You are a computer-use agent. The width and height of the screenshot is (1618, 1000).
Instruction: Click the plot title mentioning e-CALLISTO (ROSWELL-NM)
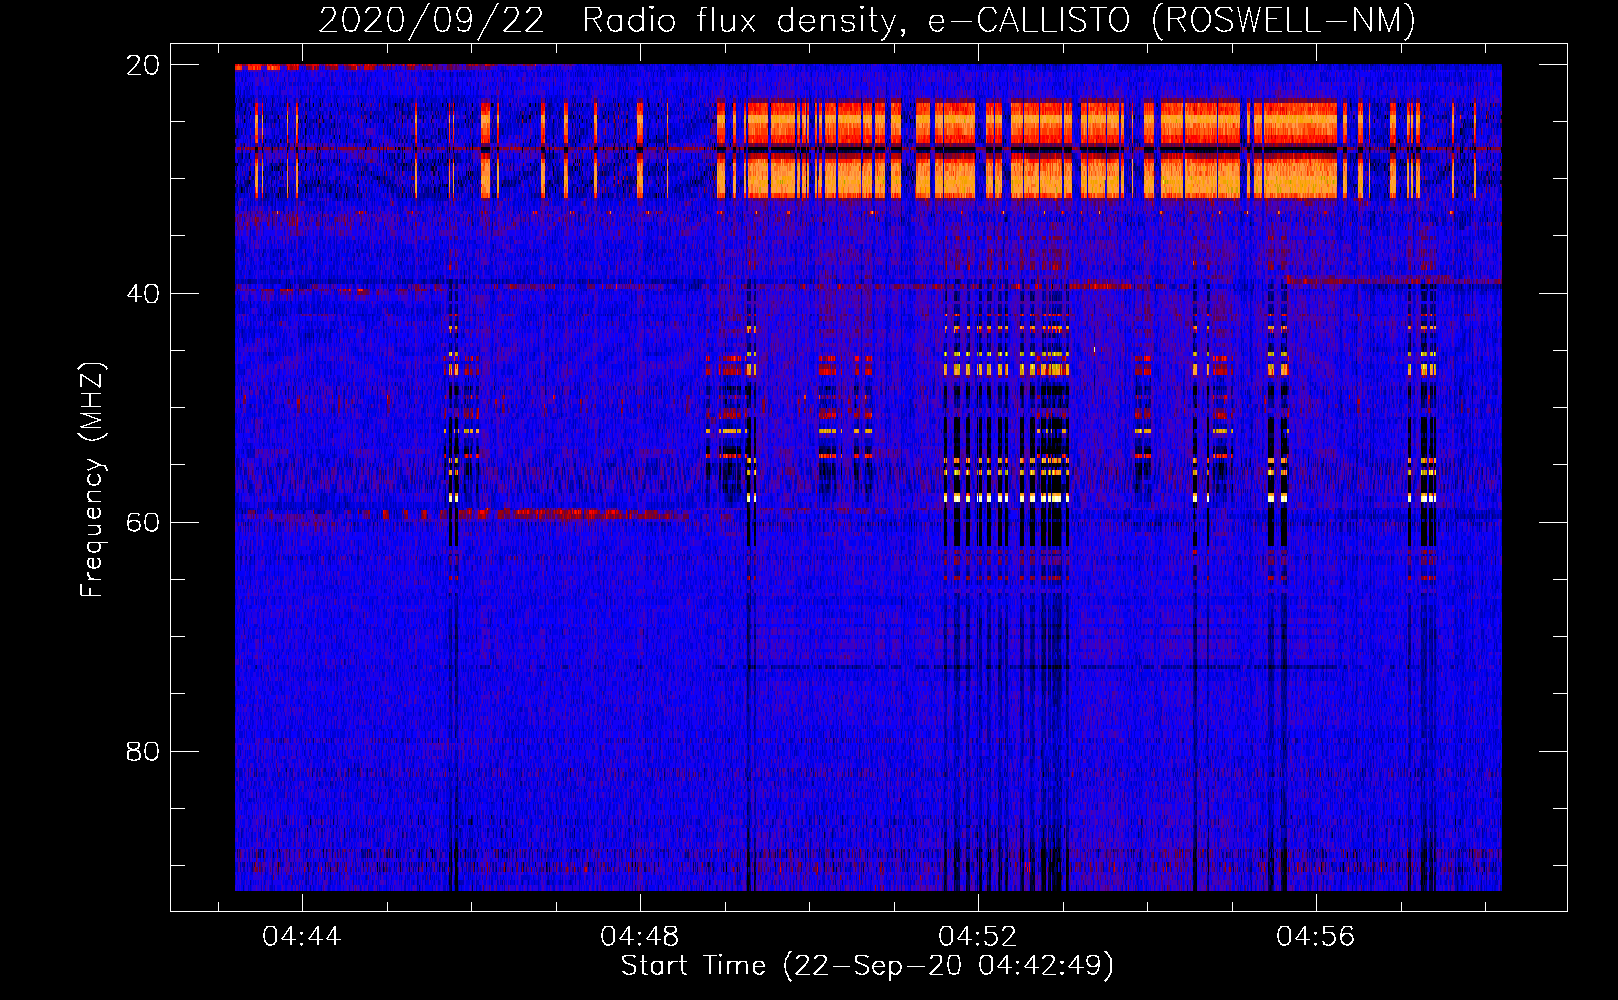(867, 20)
